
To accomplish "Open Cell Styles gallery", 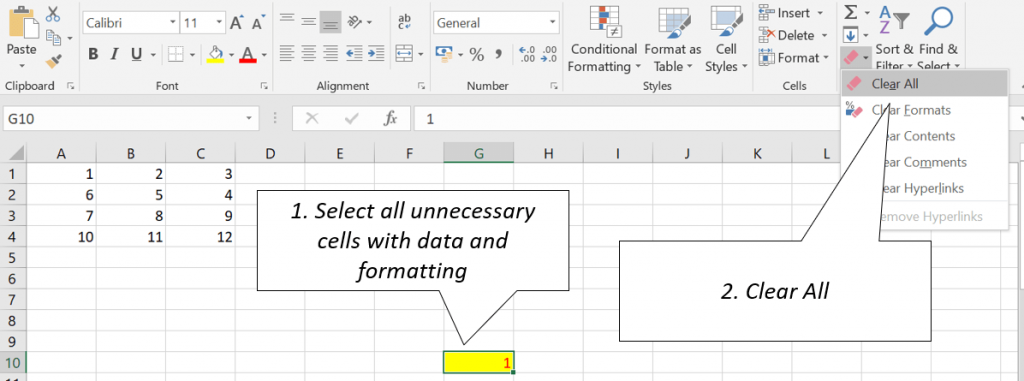I will click(x=726, y=39).
